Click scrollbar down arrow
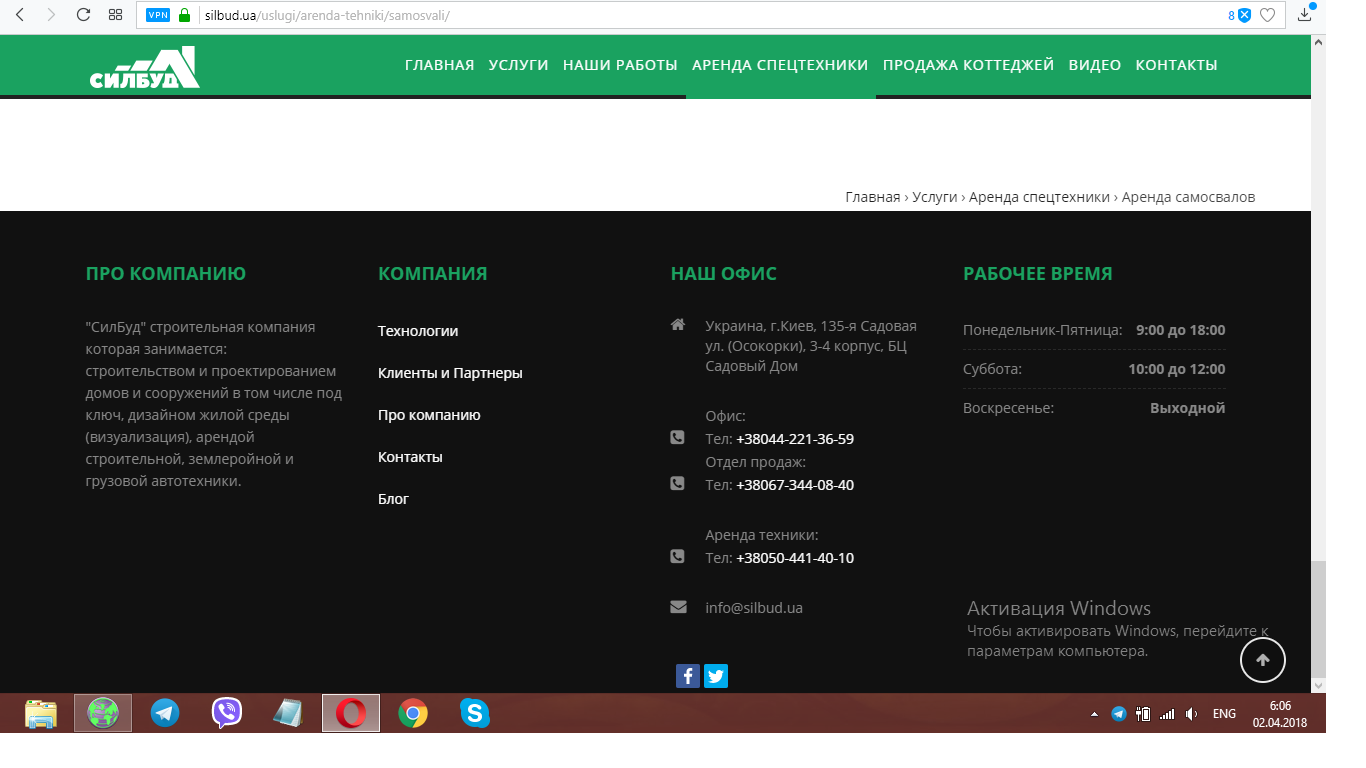 pyautogui.click(x=1318, y=685)
